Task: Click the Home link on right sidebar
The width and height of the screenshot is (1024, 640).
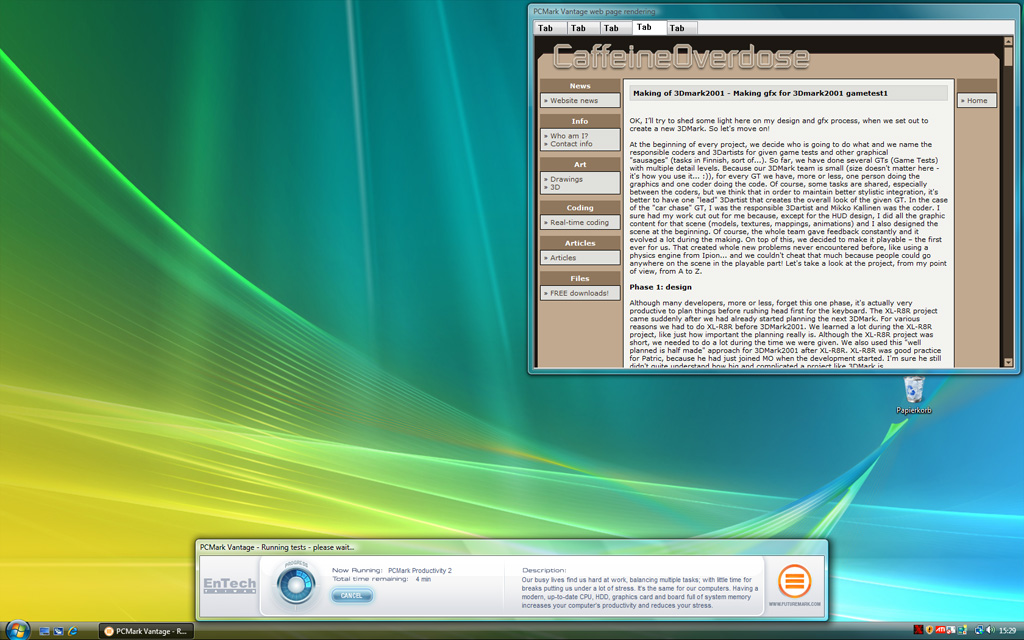Action: 977,101
